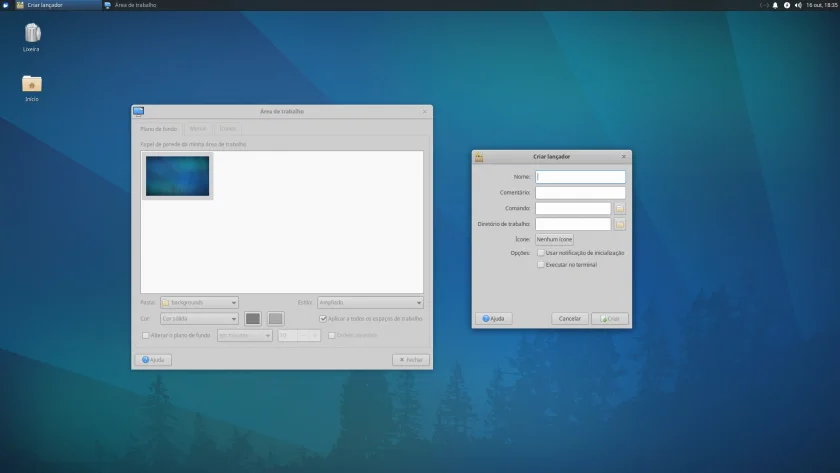Screen dimensions: 840x473
Task: Click the folder icon next to Diretório de trabalho
Action: [x=619, y=224]
